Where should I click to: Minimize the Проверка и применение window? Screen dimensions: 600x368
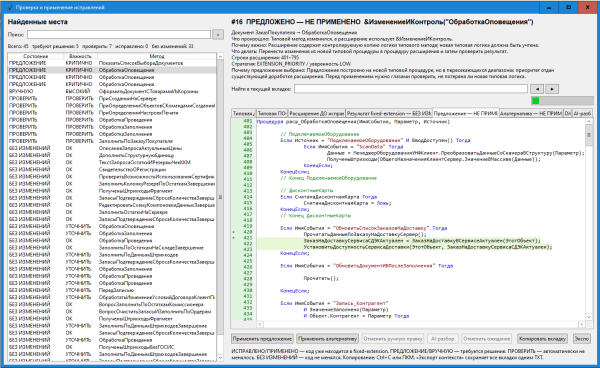(x=549, y=7)
